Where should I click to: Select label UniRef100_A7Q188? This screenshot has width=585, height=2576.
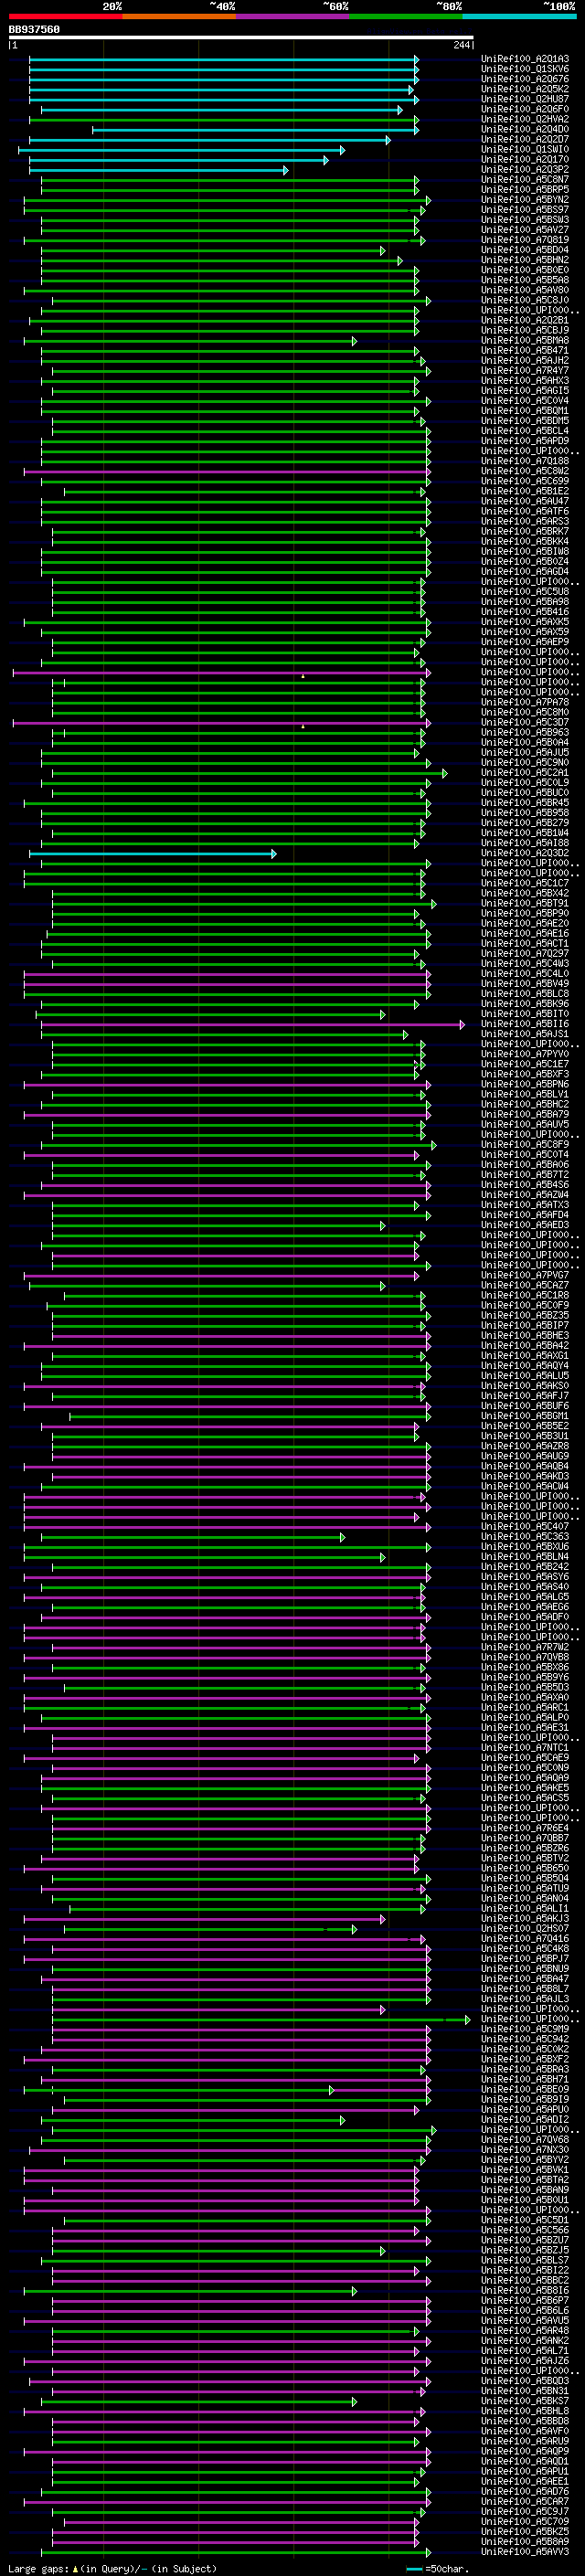[x=525, y=461]
